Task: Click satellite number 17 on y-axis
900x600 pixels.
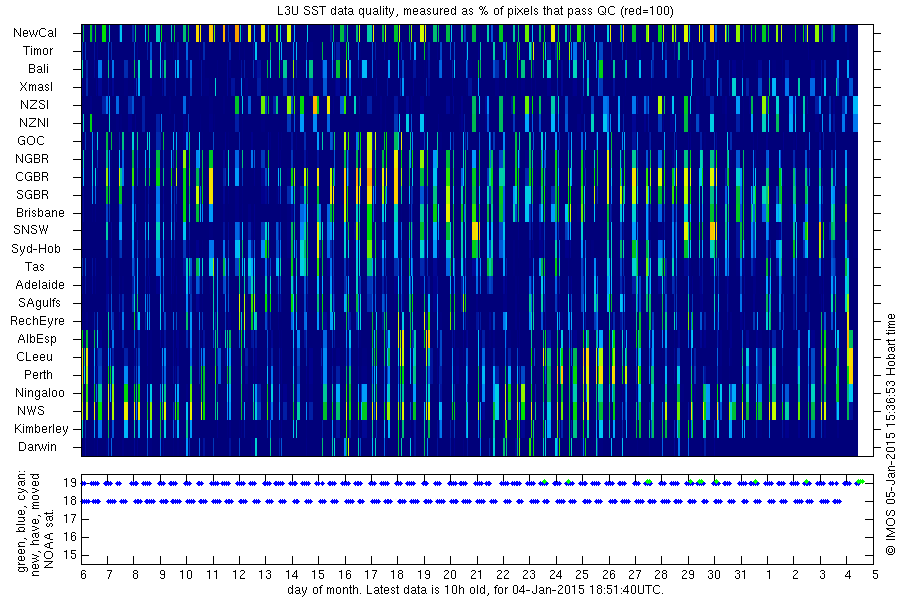Action: [x=70, y=520]
